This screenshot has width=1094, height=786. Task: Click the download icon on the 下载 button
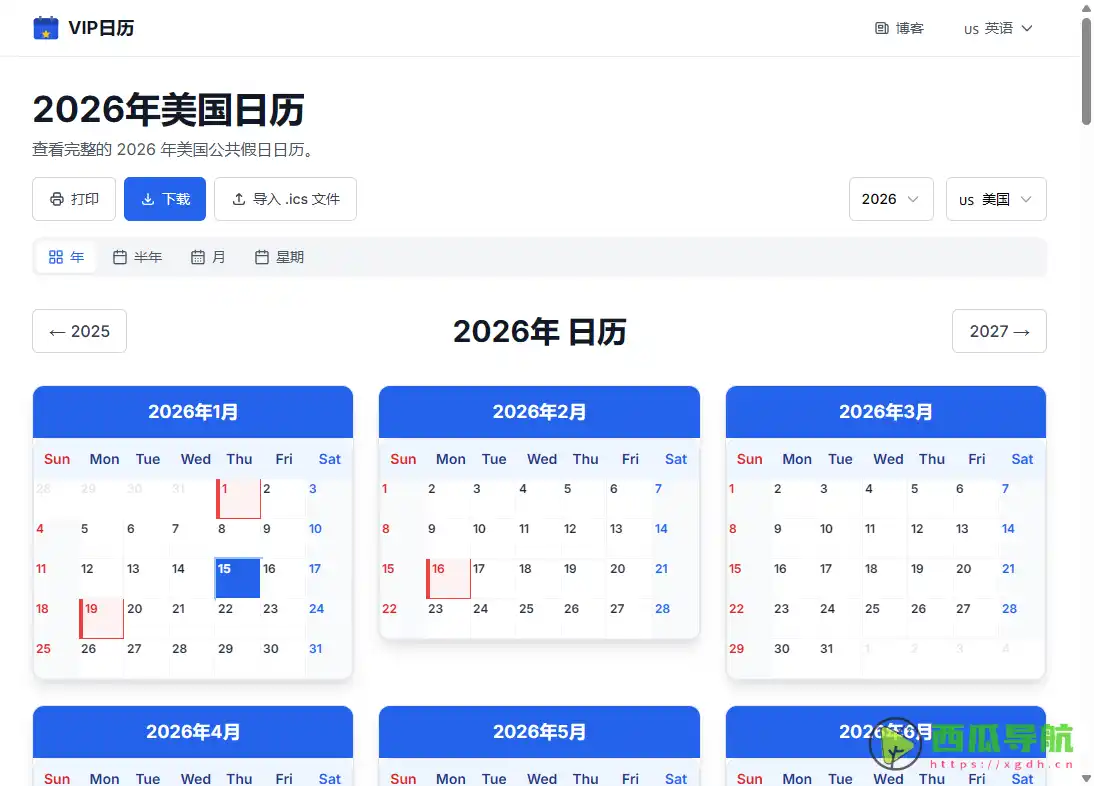coord(150,199)
